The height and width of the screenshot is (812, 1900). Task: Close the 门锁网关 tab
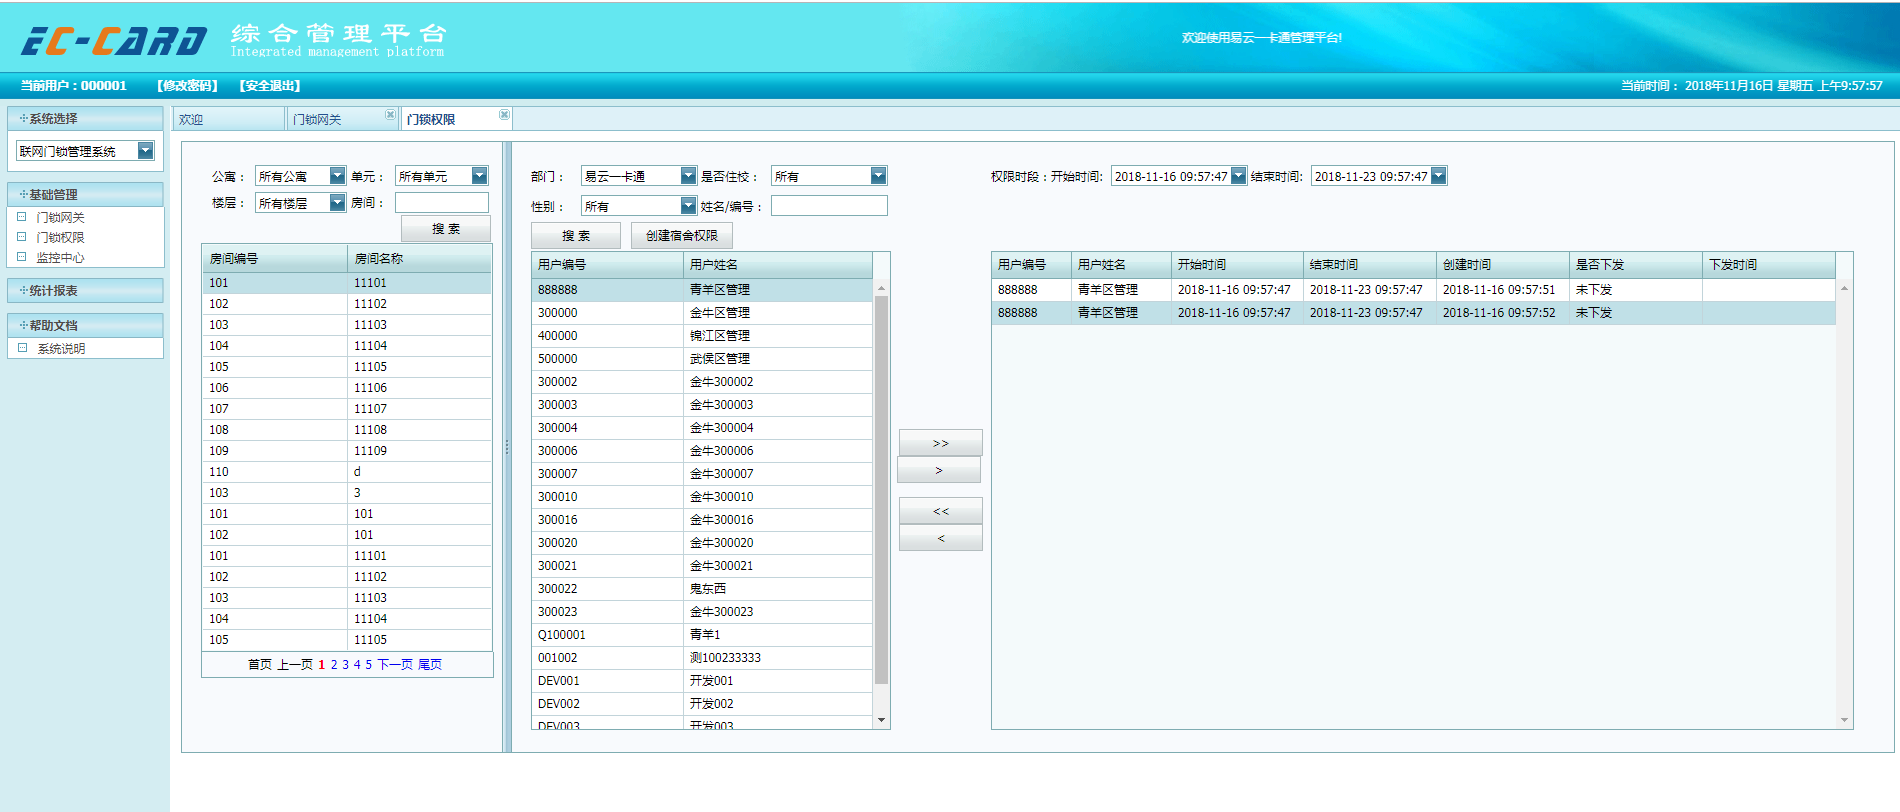pyautogui.click(x=390, y=115)
